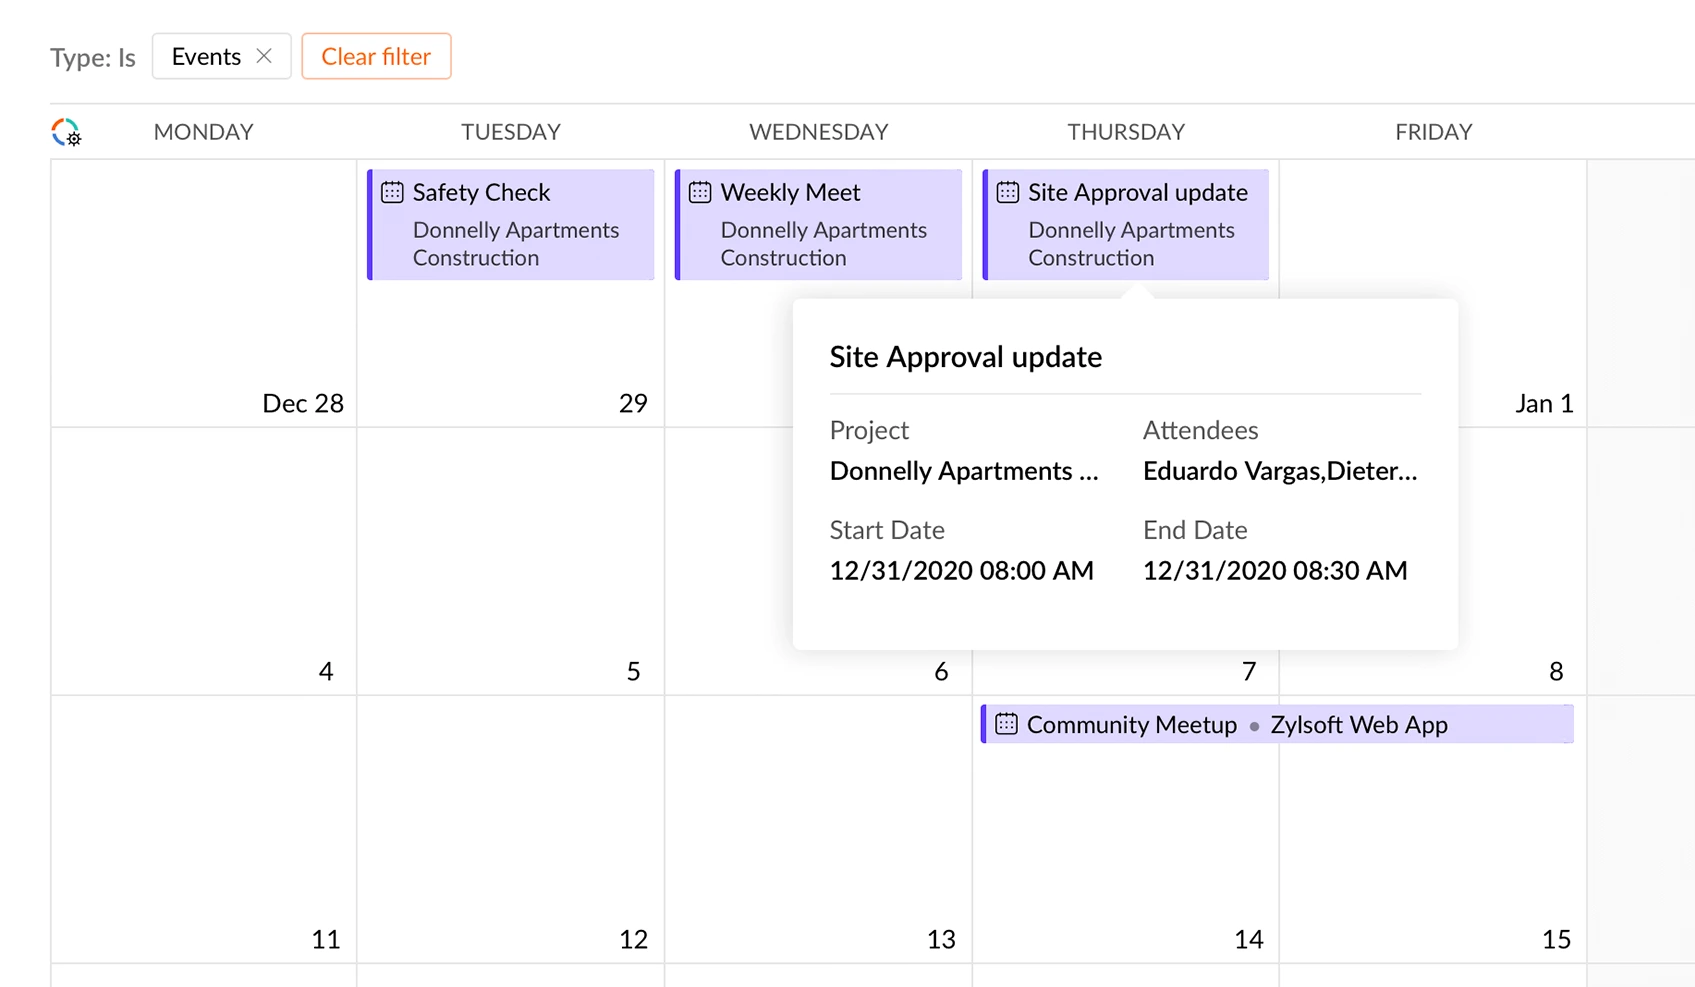Click the Events filter tag
Image resolution: width=1695 pixels, height=987 pixels.
coord(206,56)
